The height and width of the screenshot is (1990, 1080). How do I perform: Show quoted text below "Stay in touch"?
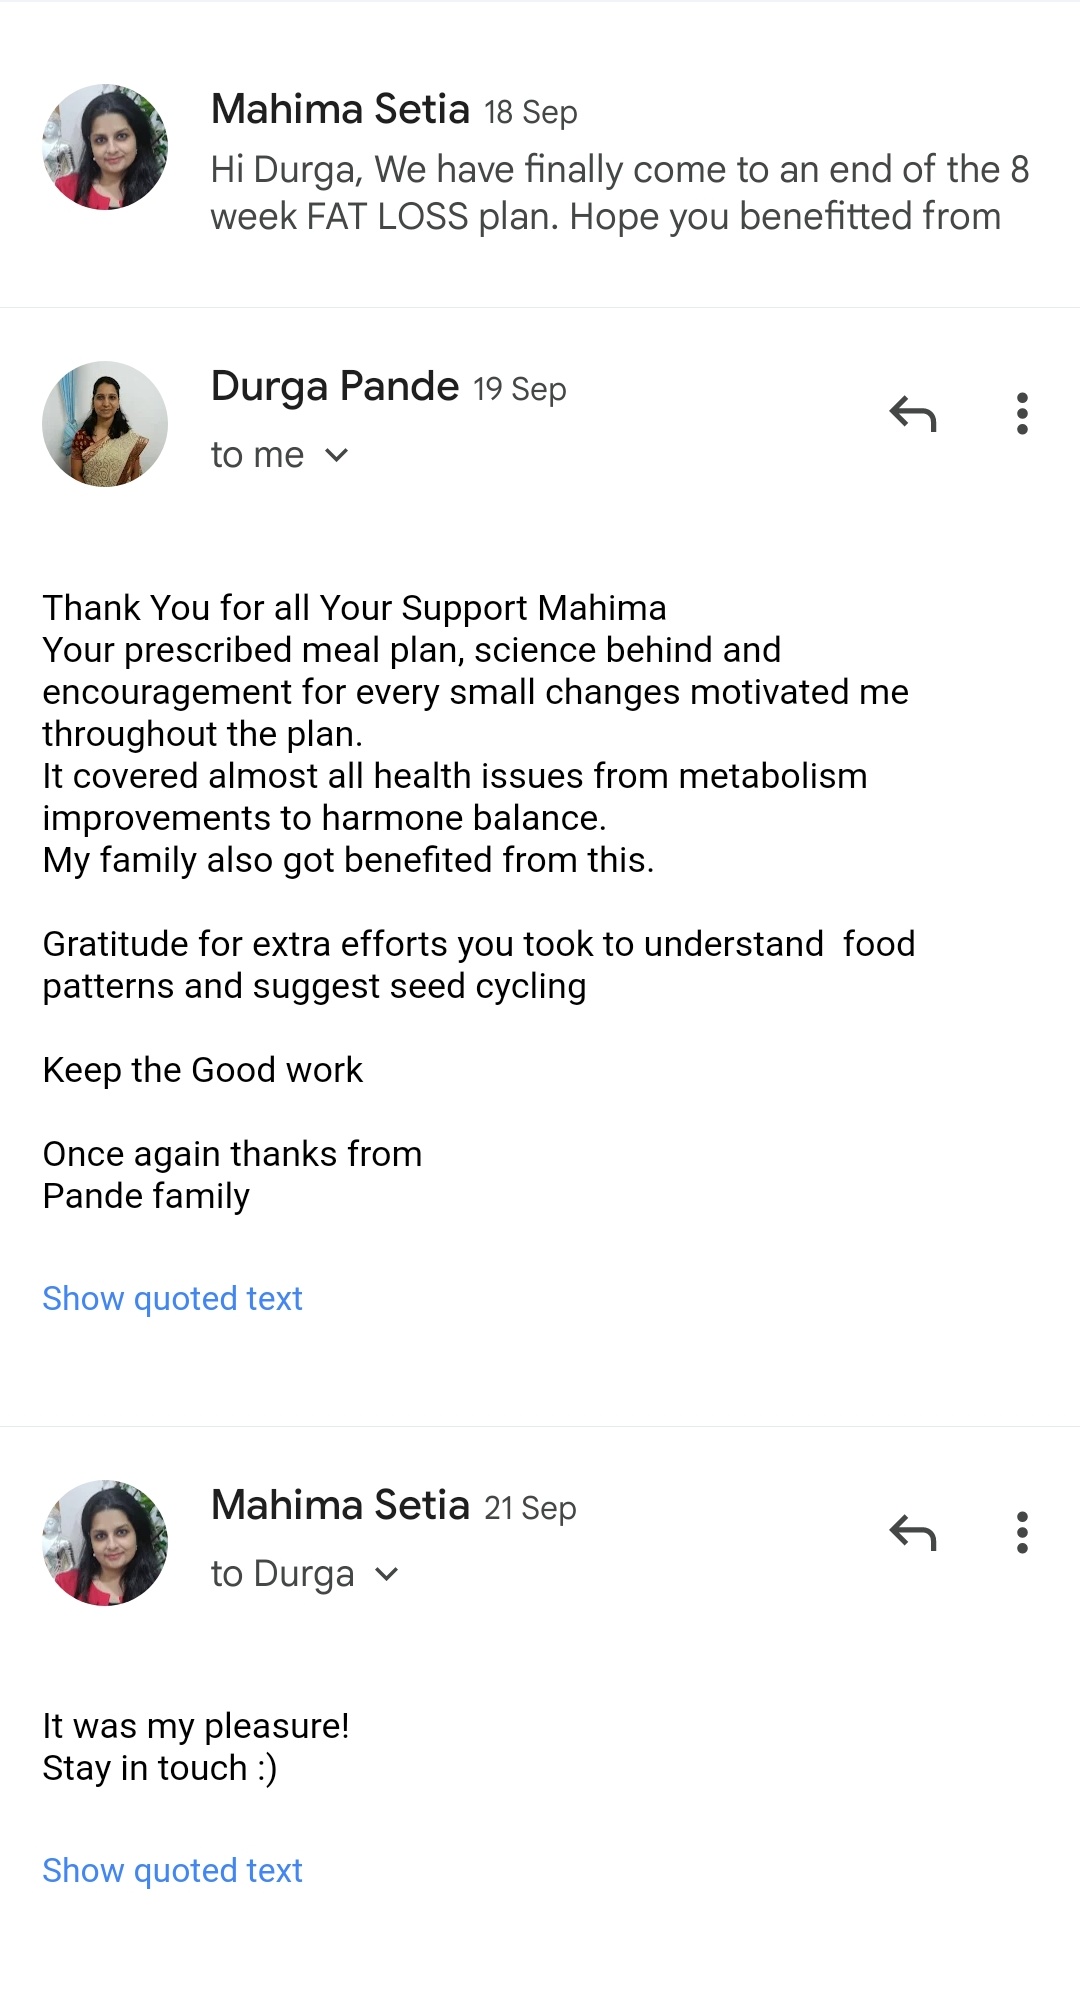click(x=172, y=1870)
